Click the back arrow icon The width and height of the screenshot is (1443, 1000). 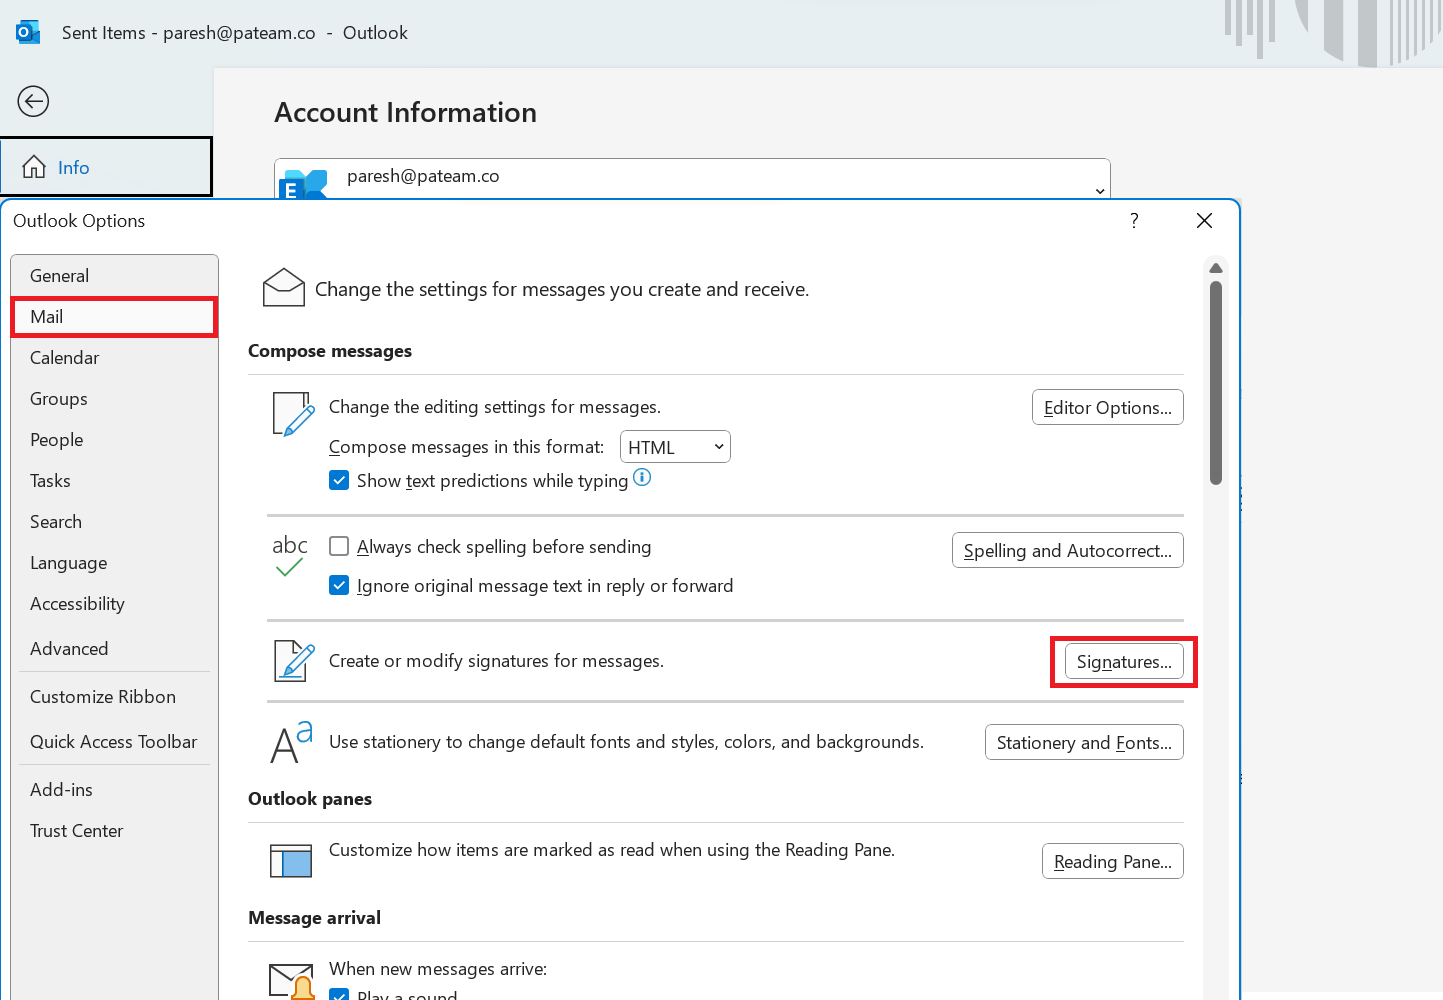coord(33,101)
